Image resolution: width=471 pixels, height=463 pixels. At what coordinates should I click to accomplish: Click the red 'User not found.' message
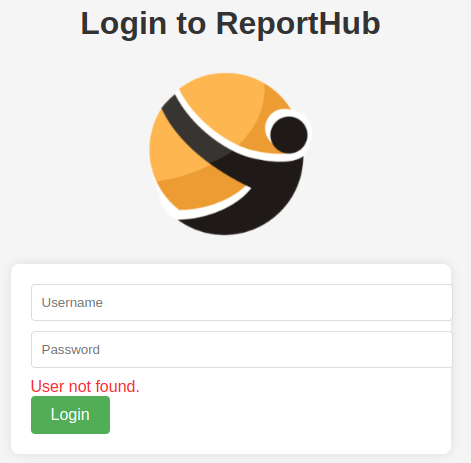tap(85, 386)
